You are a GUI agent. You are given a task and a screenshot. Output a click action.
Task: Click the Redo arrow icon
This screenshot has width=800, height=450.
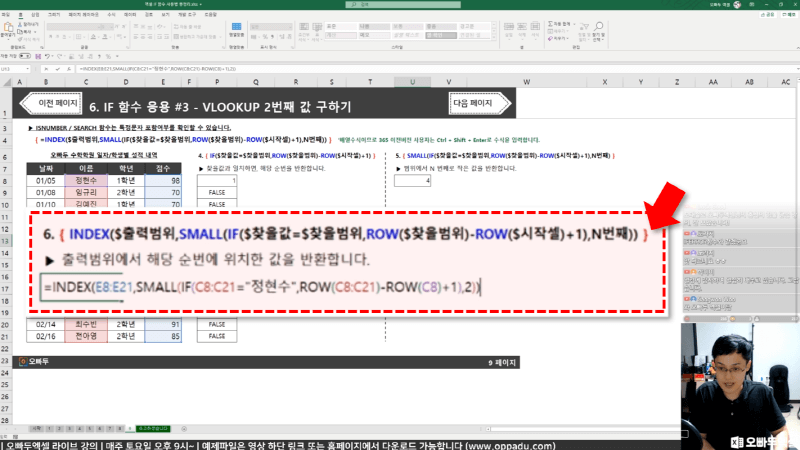click(x=59, y=56)
